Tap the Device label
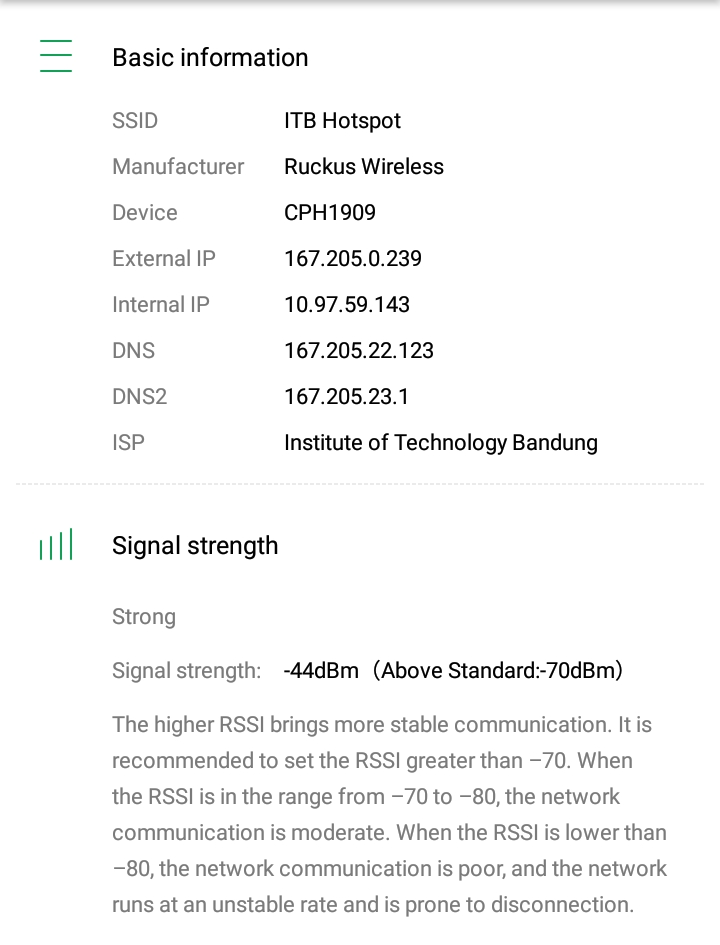 point(145,213)
